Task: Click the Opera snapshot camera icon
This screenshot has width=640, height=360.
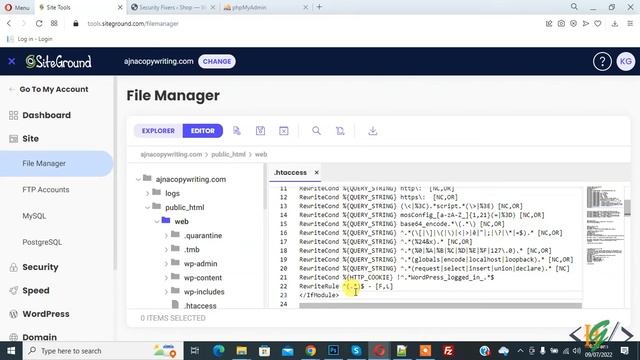Action: click(561, 24)
